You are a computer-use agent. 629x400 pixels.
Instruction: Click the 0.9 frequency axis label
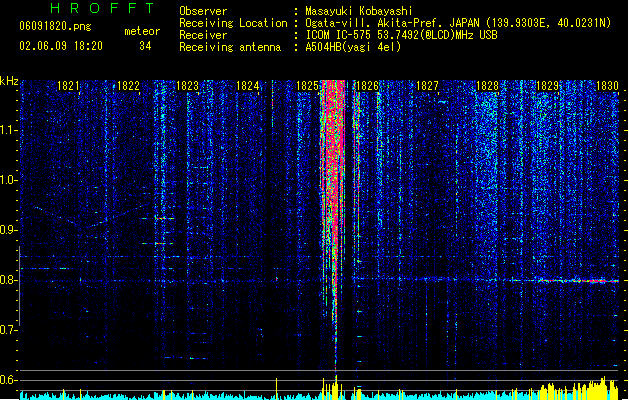click(x=9, y=230)
